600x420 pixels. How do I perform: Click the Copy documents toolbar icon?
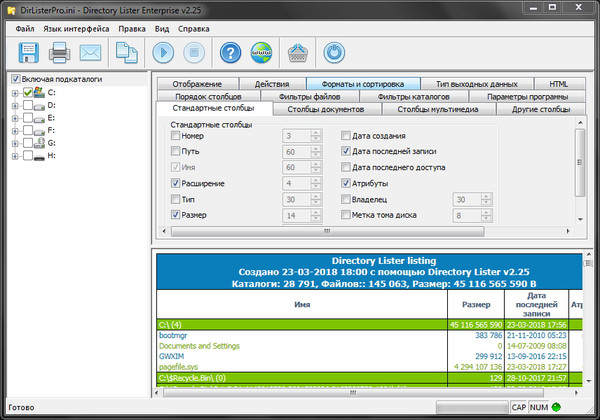point(127,53)
